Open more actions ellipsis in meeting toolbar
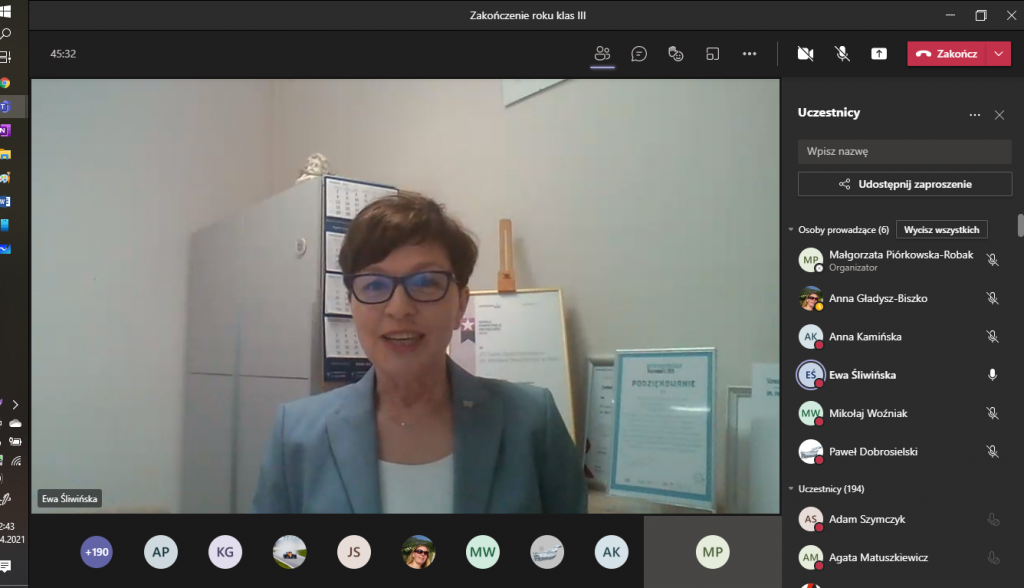1024x588 pixels. tap(749, 54)
